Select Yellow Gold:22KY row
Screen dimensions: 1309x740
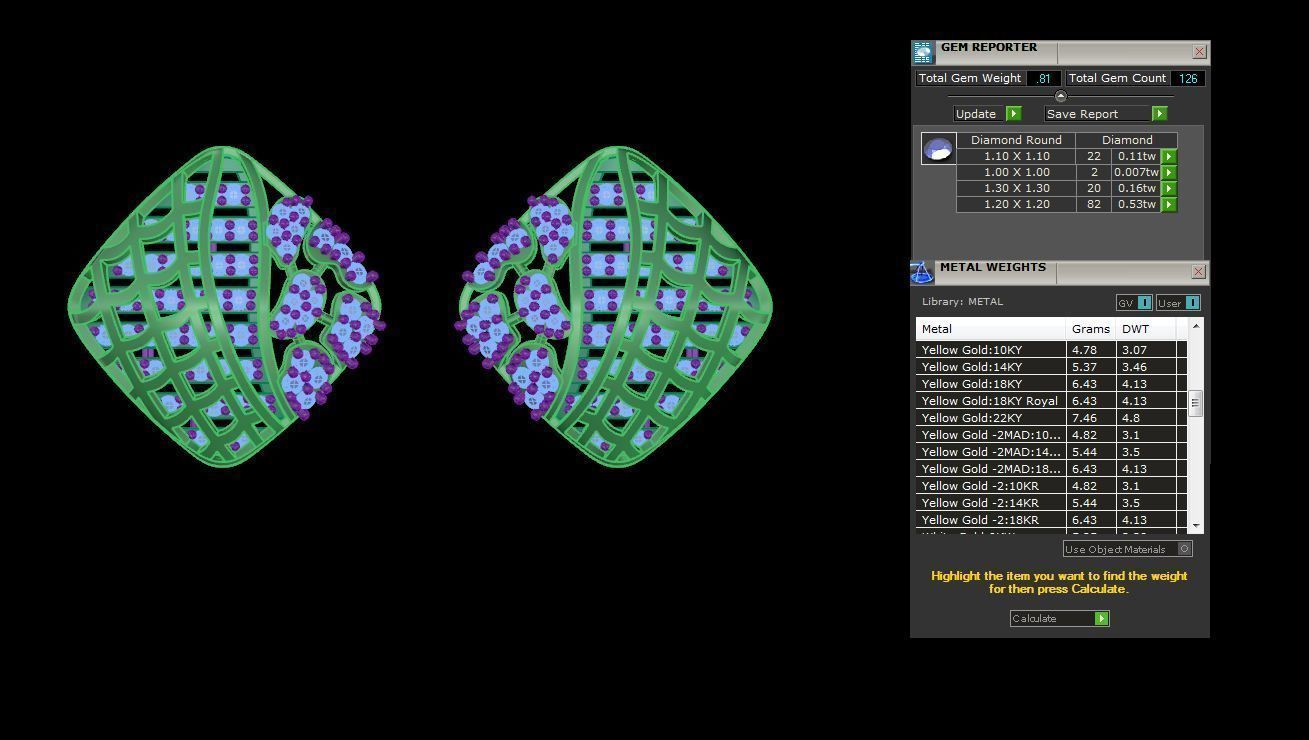pos(1051,418)
